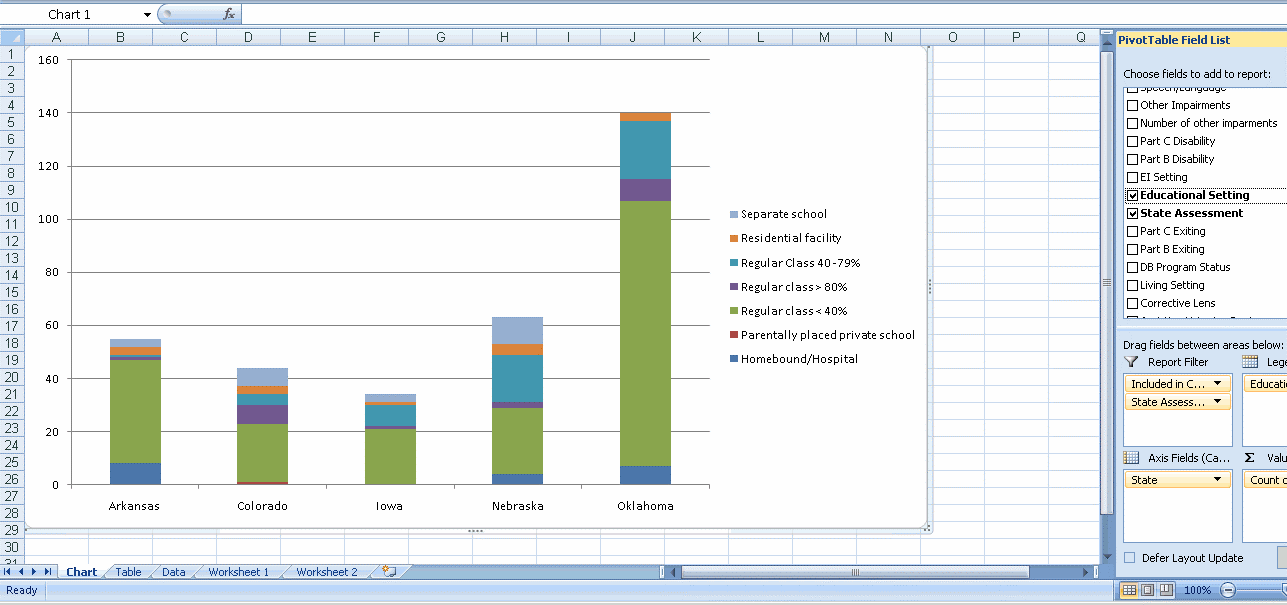Enable Defer Layout Update
The height and width of the screenshot is (605, 1287).
tap(1128, 557)
